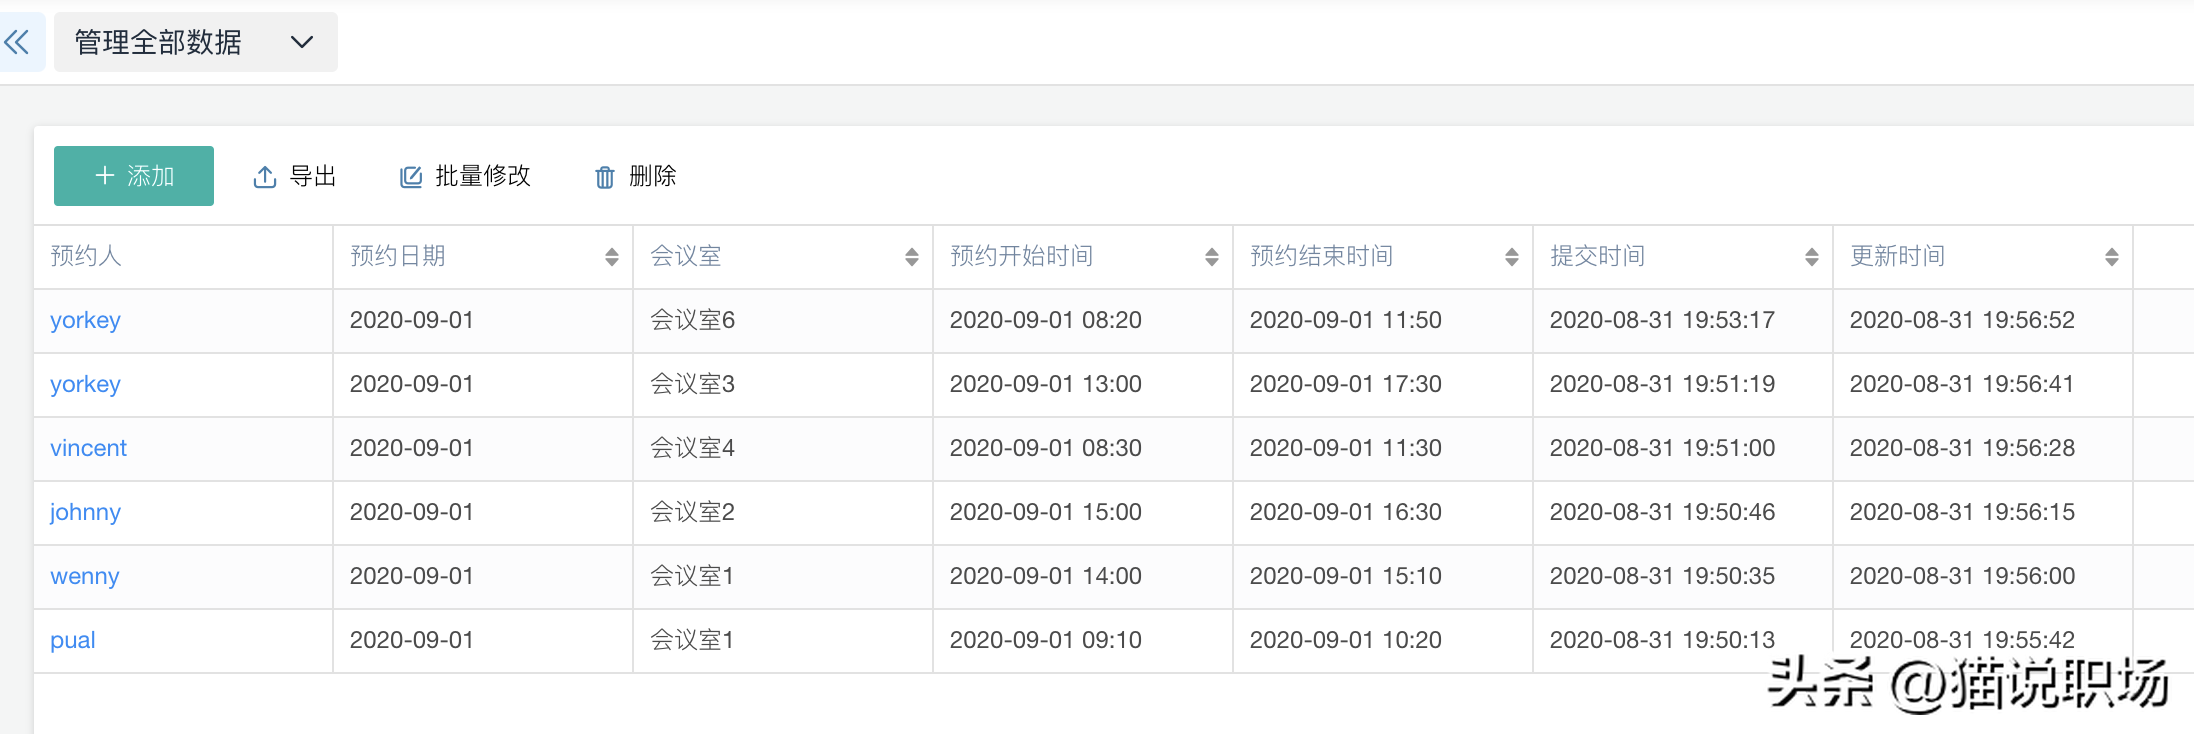This screenshot has width=2194, height=734.
Task: Open the pual booking record
Action: (x=73, y=640)
